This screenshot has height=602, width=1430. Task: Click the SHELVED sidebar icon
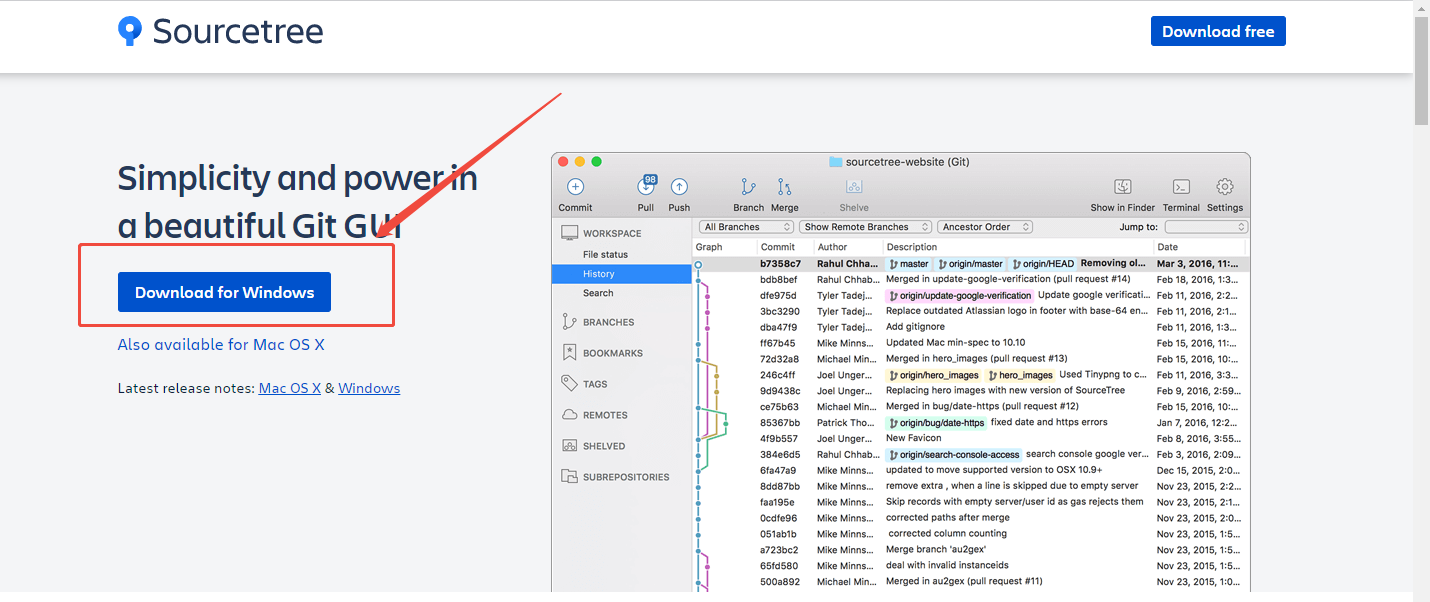point(569,446)
